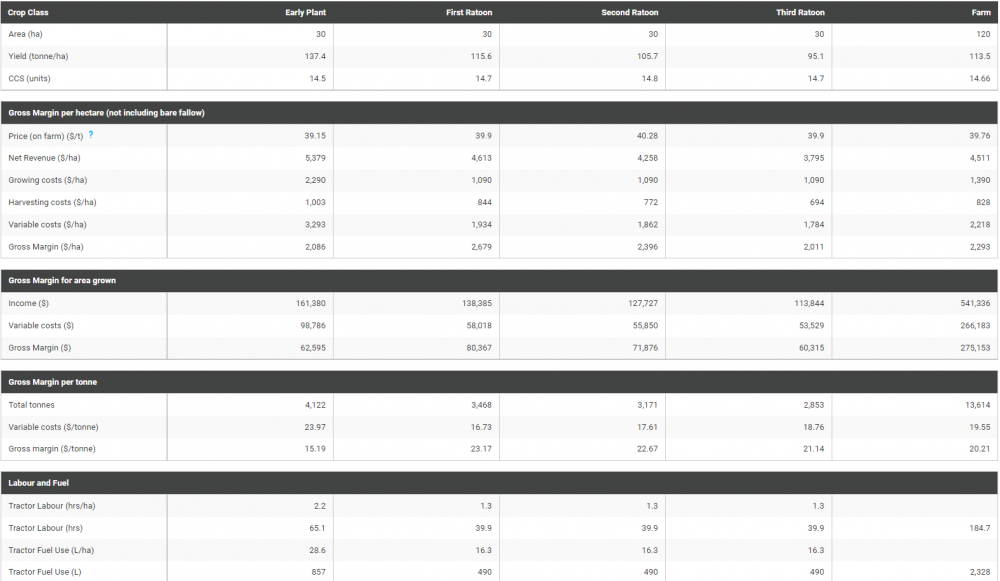Click the CCS (units) row label

29,78
